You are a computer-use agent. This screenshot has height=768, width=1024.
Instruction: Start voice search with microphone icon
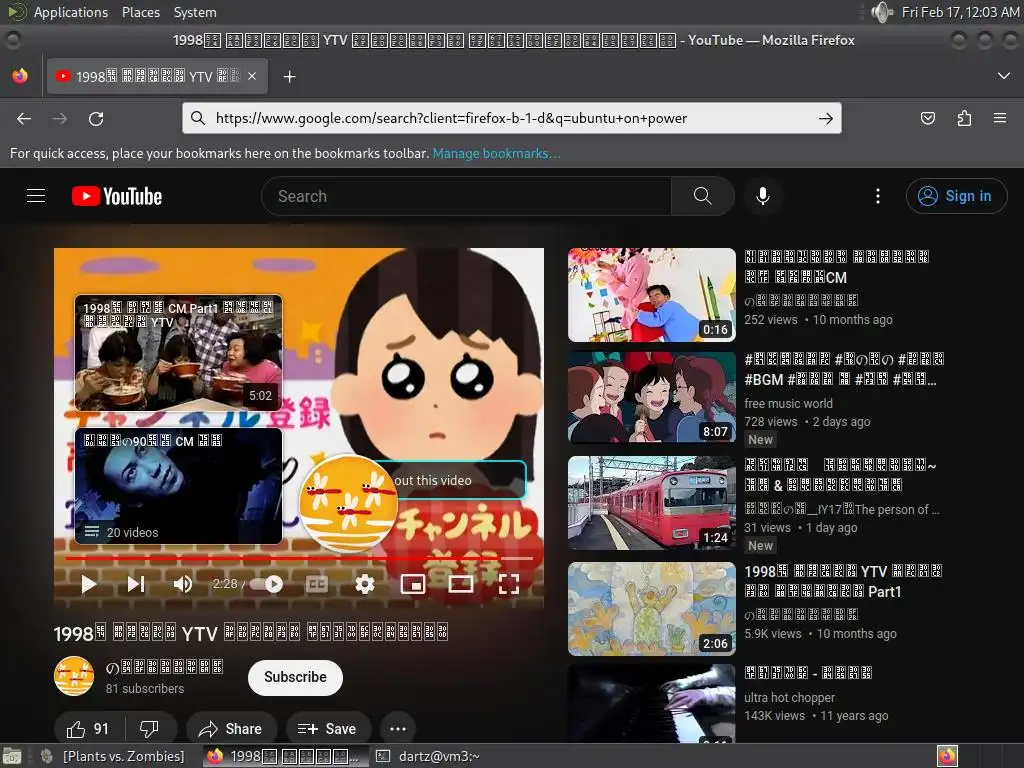pos(762,196)
